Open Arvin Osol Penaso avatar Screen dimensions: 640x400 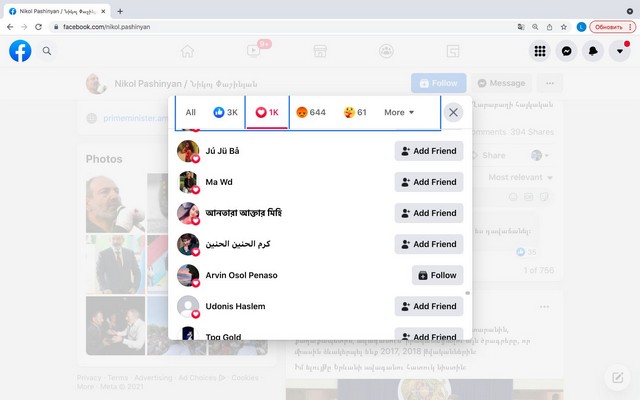tap(188, 275)
